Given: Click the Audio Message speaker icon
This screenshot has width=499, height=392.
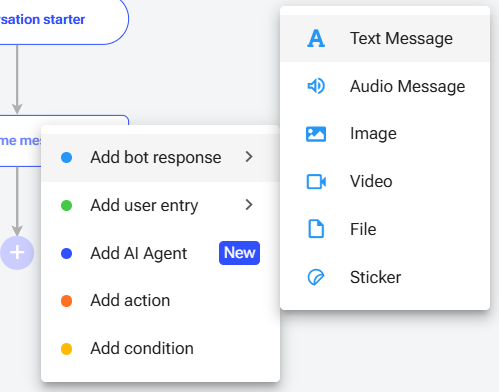Looking at the screenshot, I should 316,86.
